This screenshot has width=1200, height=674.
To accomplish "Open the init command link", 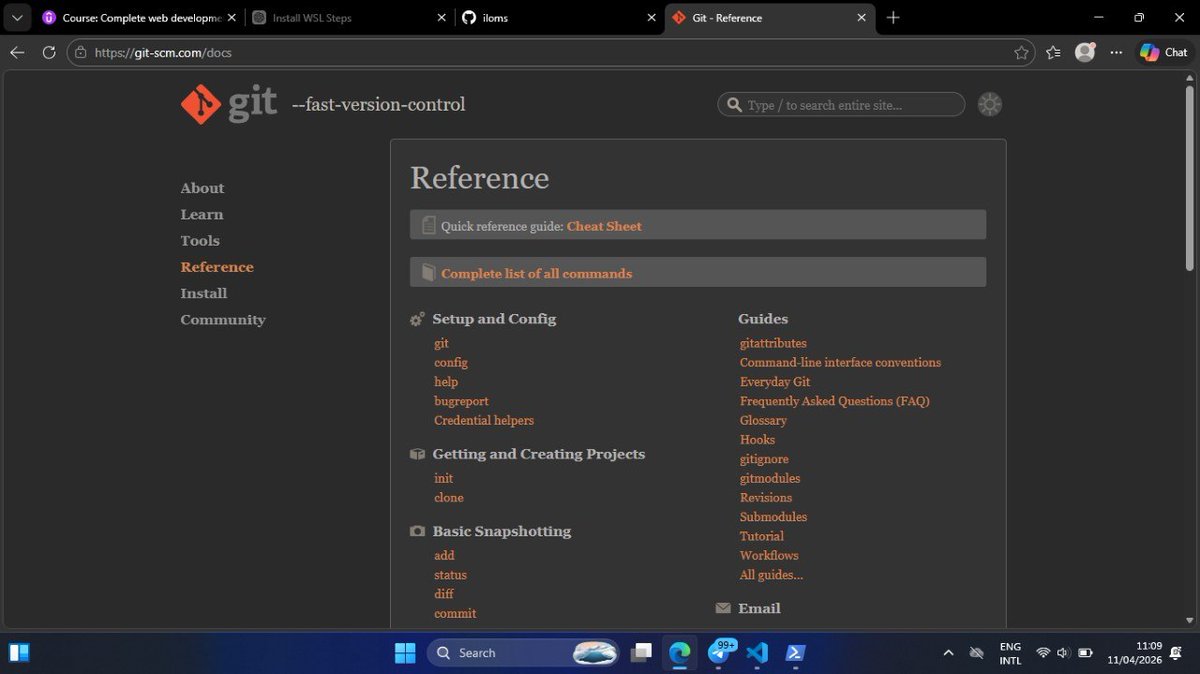I will point(444,478).
